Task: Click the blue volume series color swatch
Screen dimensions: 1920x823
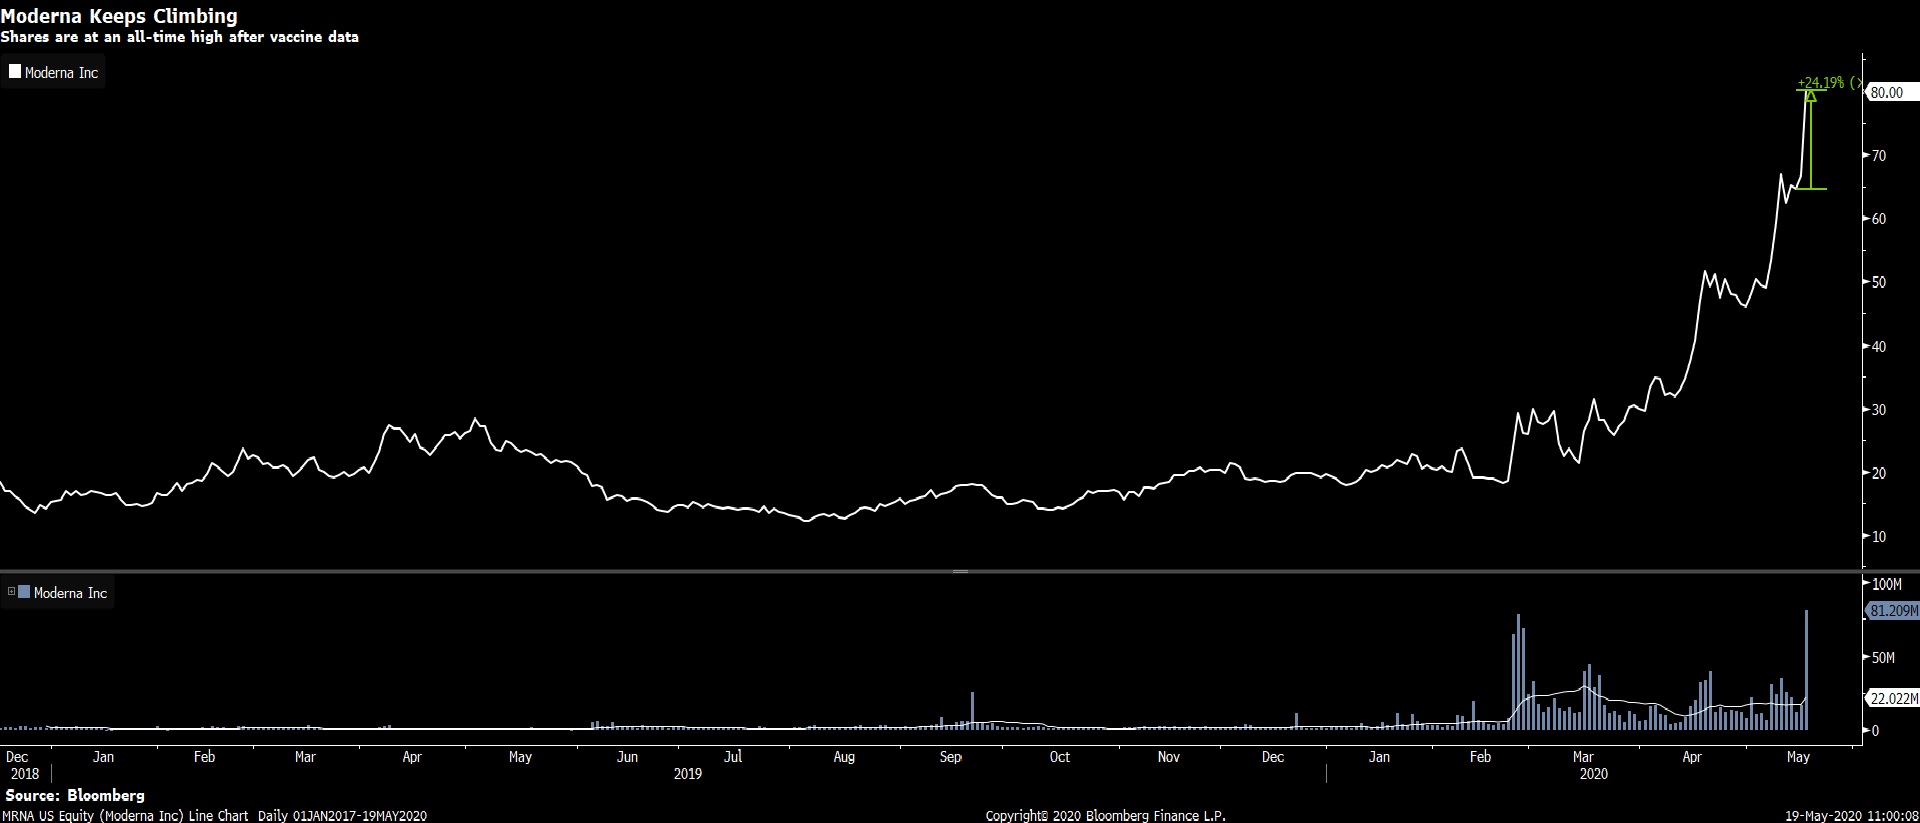Action: [24, 592]
